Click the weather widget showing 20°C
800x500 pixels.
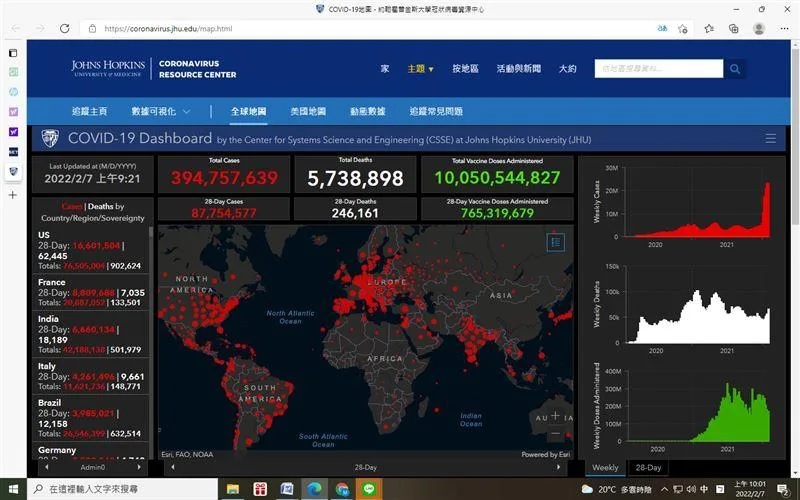[616, 489]
